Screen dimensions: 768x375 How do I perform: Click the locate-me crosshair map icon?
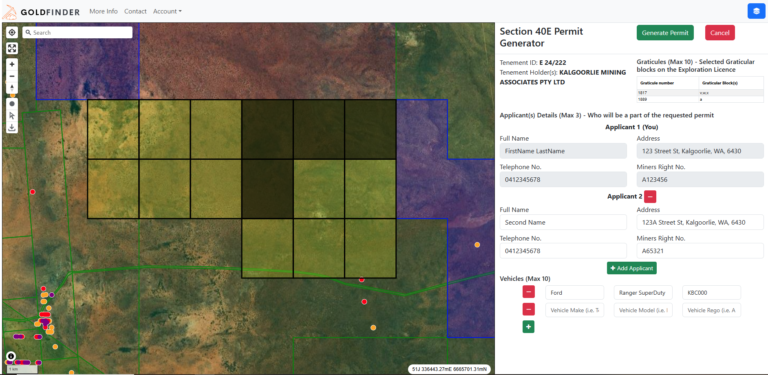12,32
